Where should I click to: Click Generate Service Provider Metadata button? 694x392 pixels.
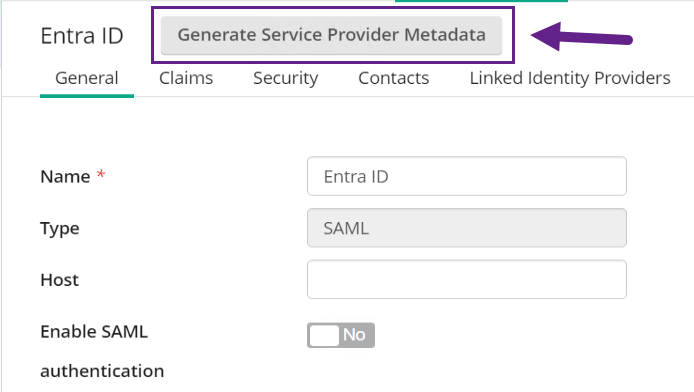pos(331,35)
